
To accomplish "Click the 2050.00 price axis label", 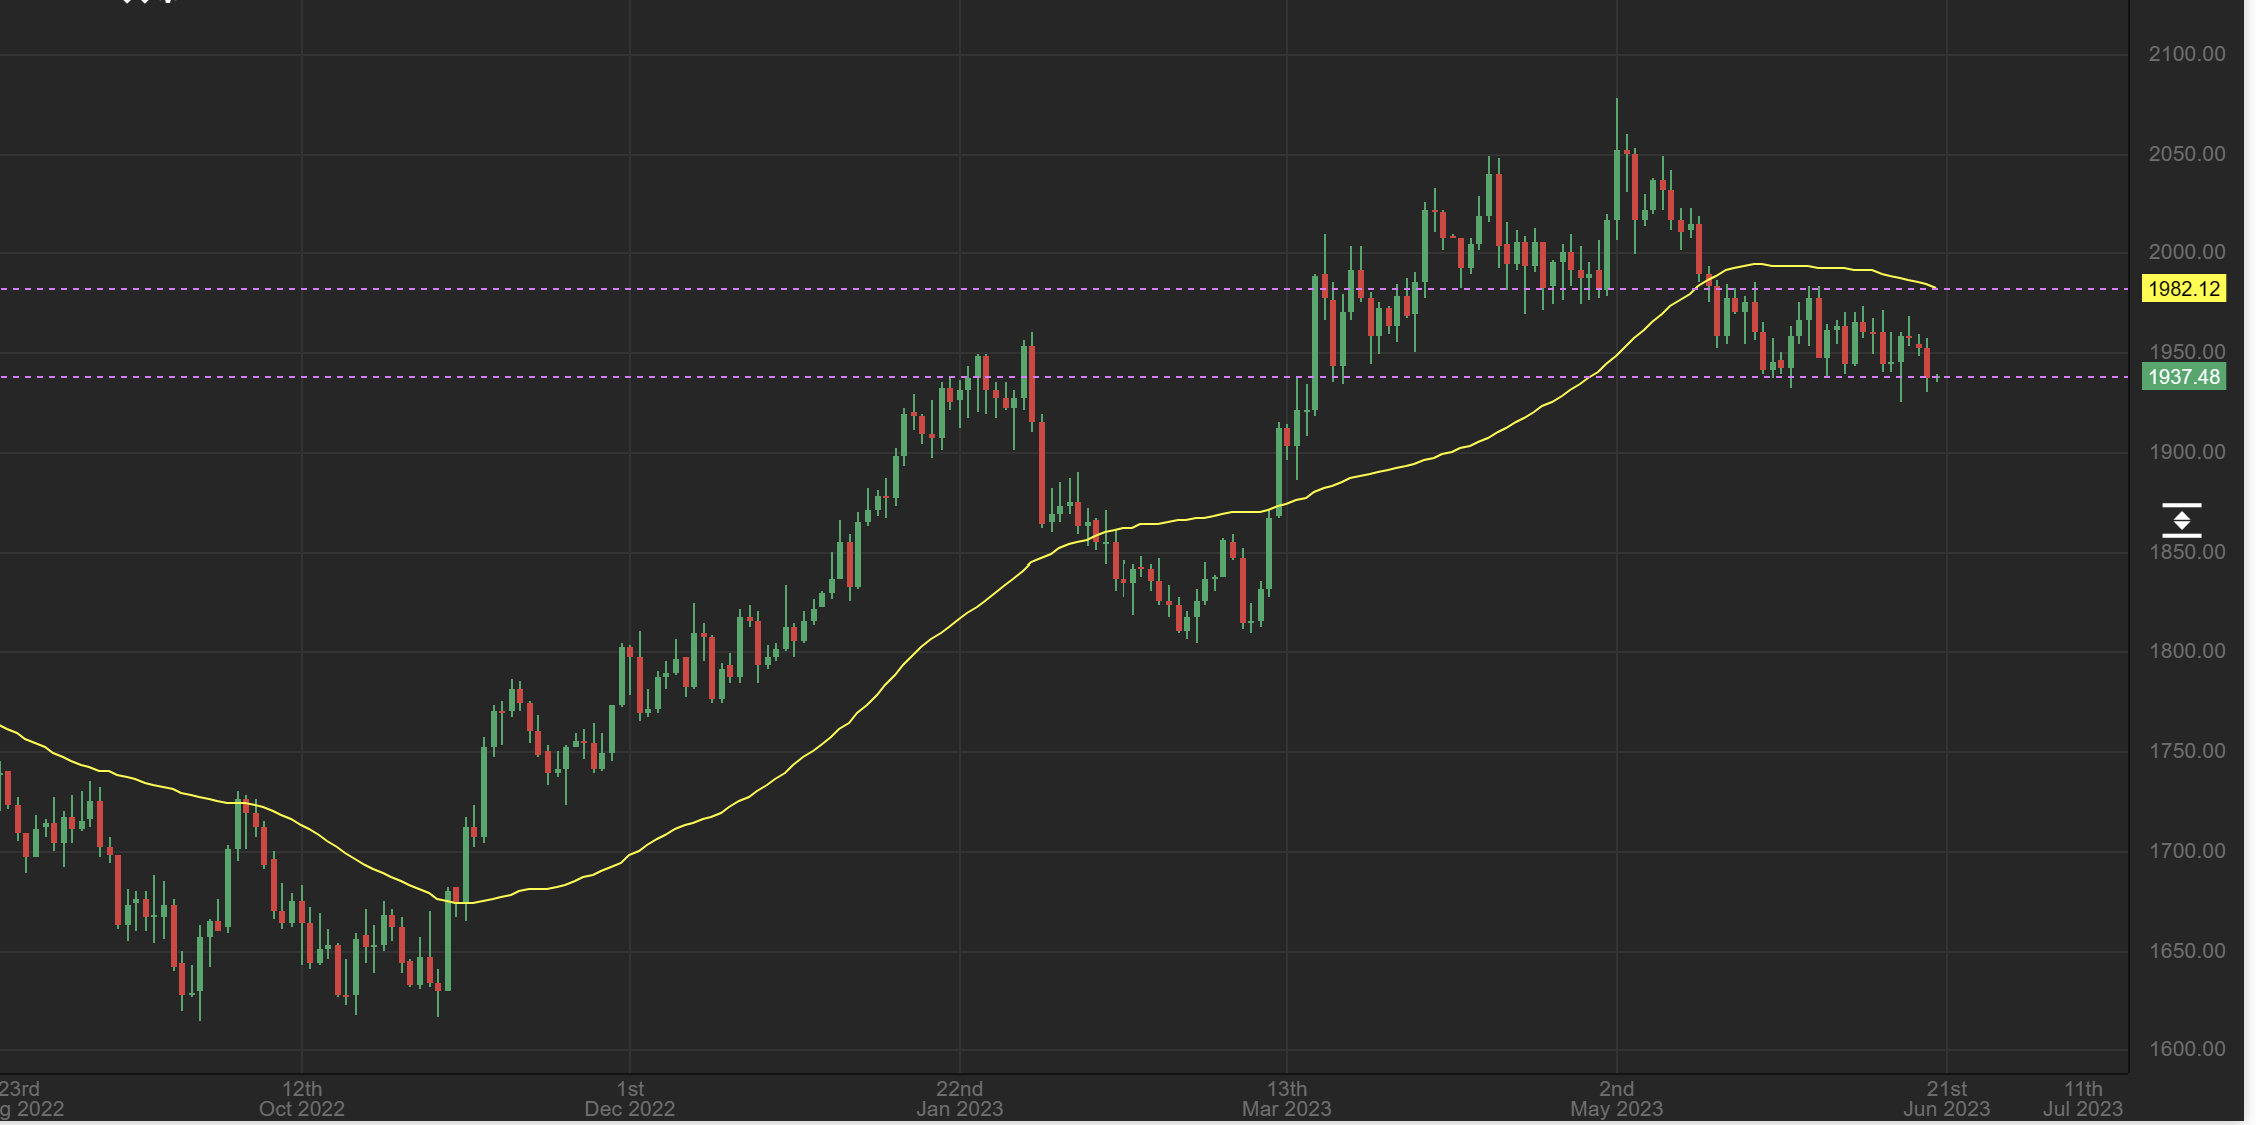I will tap(2187, 154).
